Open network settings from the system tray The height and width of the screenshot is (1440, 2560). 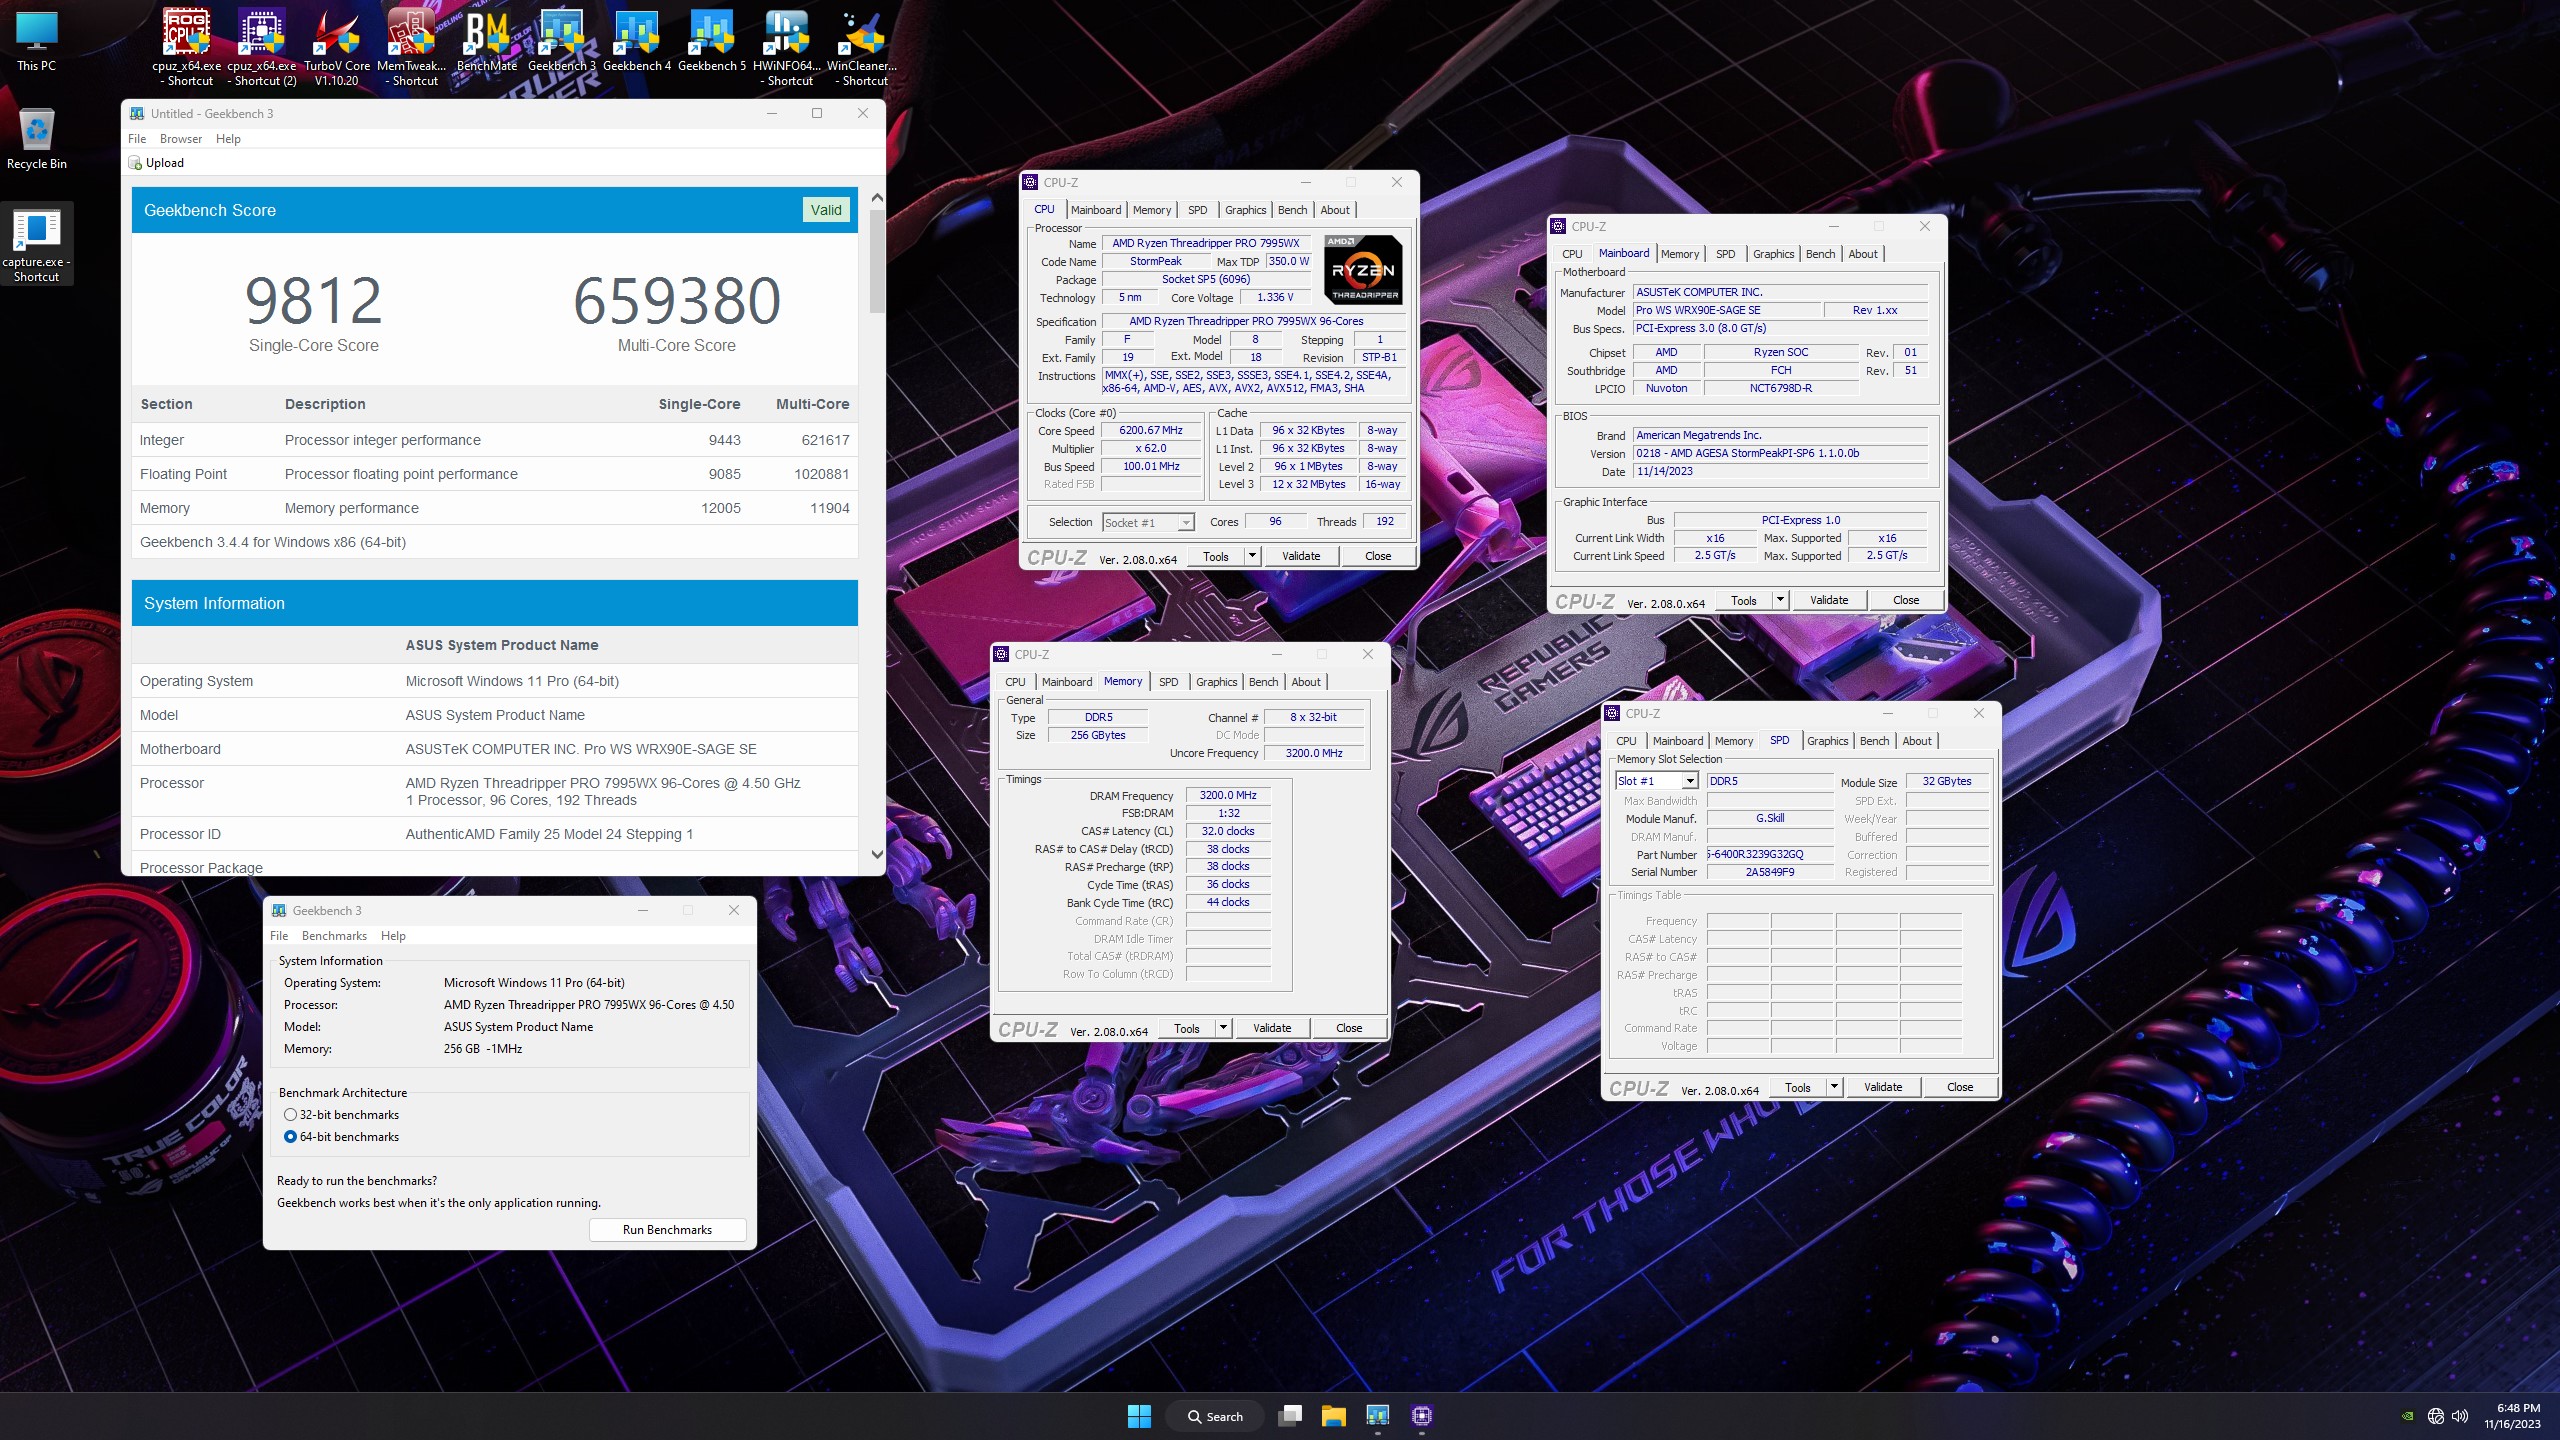pos(2436,1416)
